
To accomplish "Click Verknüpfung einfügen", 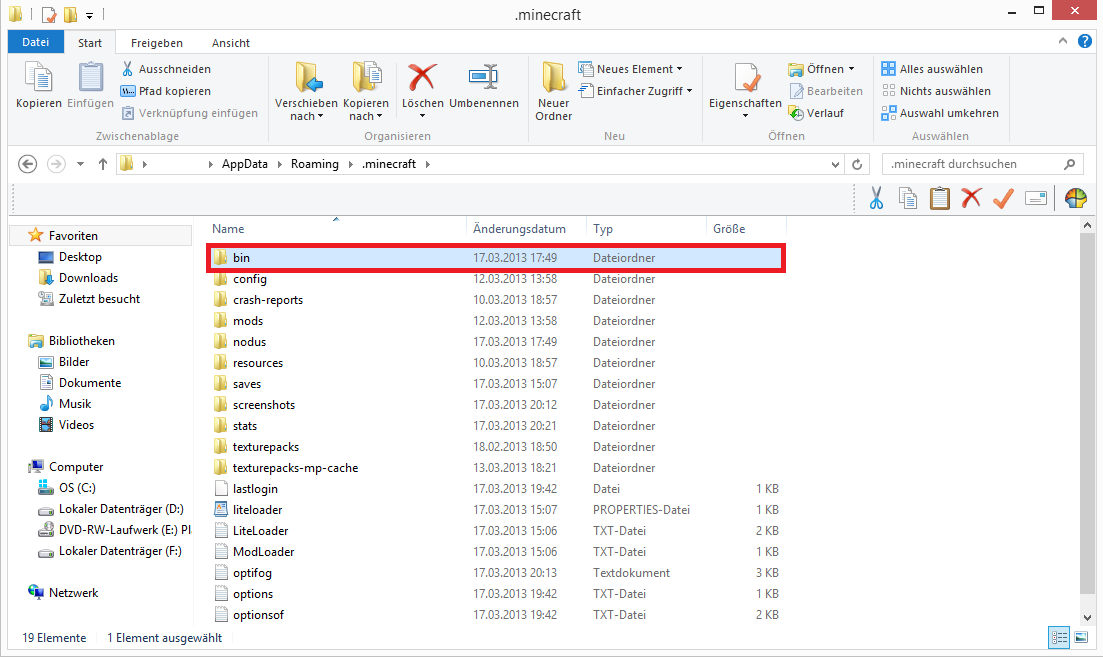I will point(189,113).
